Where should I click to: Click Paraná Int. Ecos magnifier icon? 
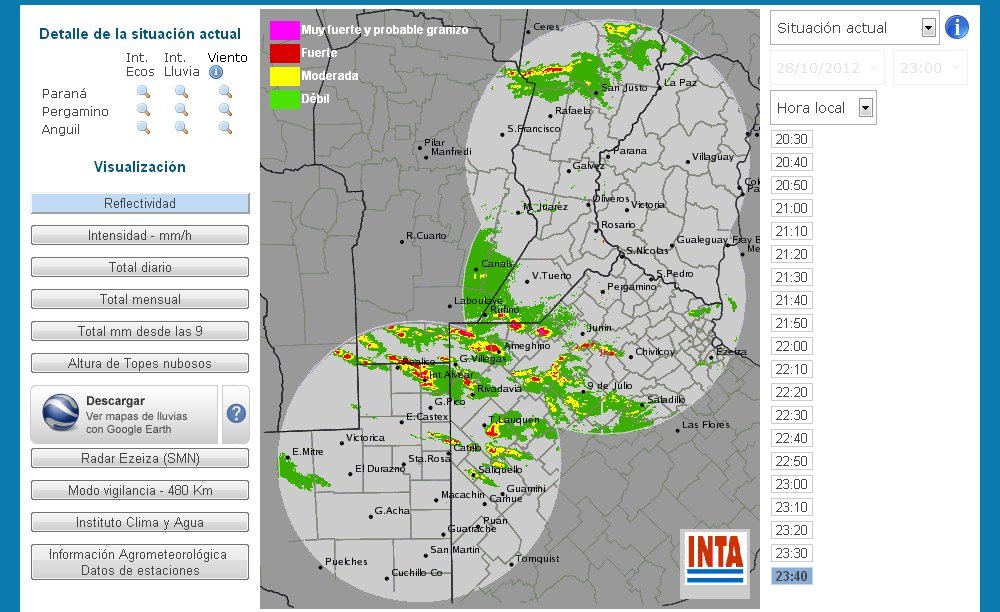click(x=143, y=92)
